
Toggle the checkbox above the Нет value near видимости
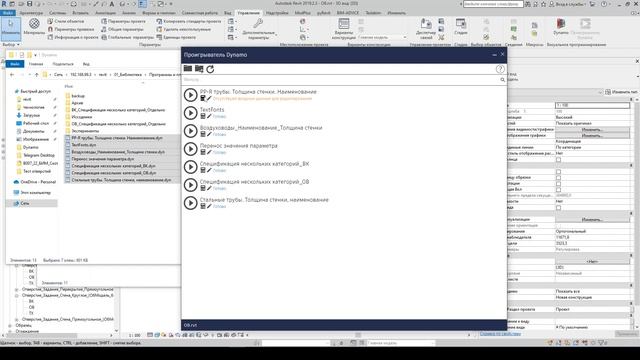pyautogui.click(x=558, y=190)
